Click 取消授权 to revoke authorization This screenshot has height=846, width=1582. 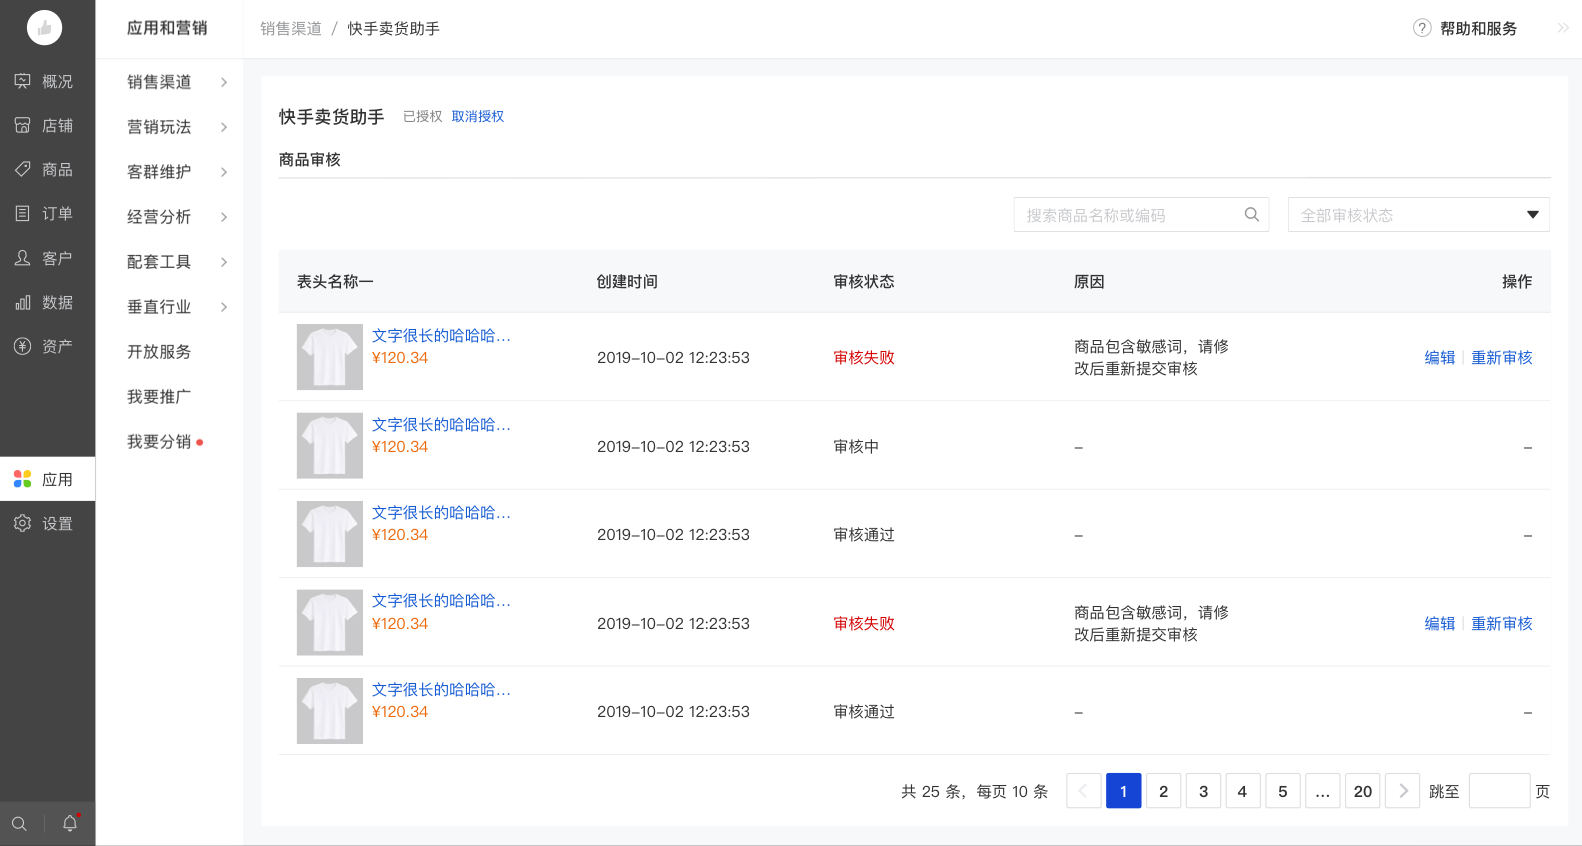478,117
